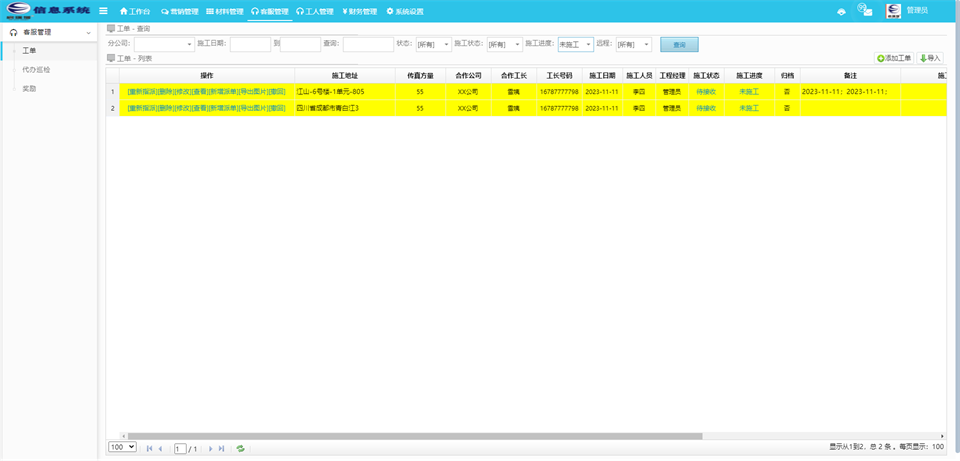Click the 管理员 user avatar
Image resolution: width=960 pixels, height=461 pixels.
click(x=893, y=11)
